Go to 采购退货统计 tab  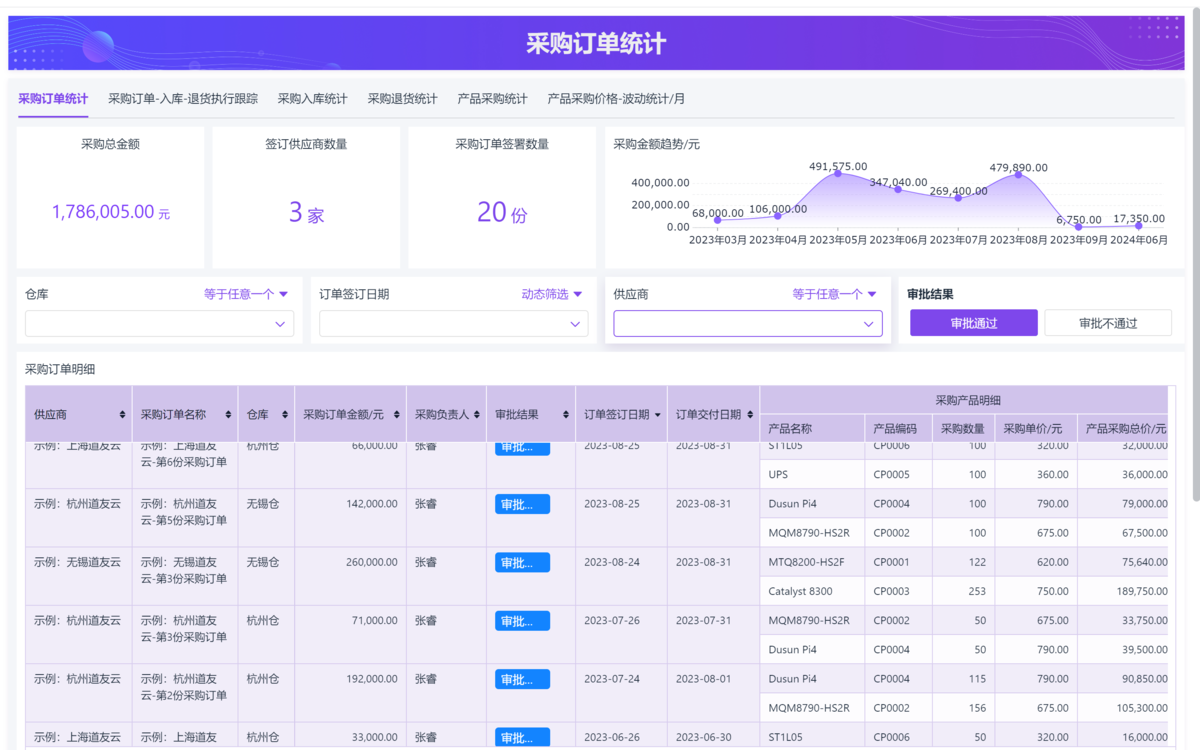point(402,99)
